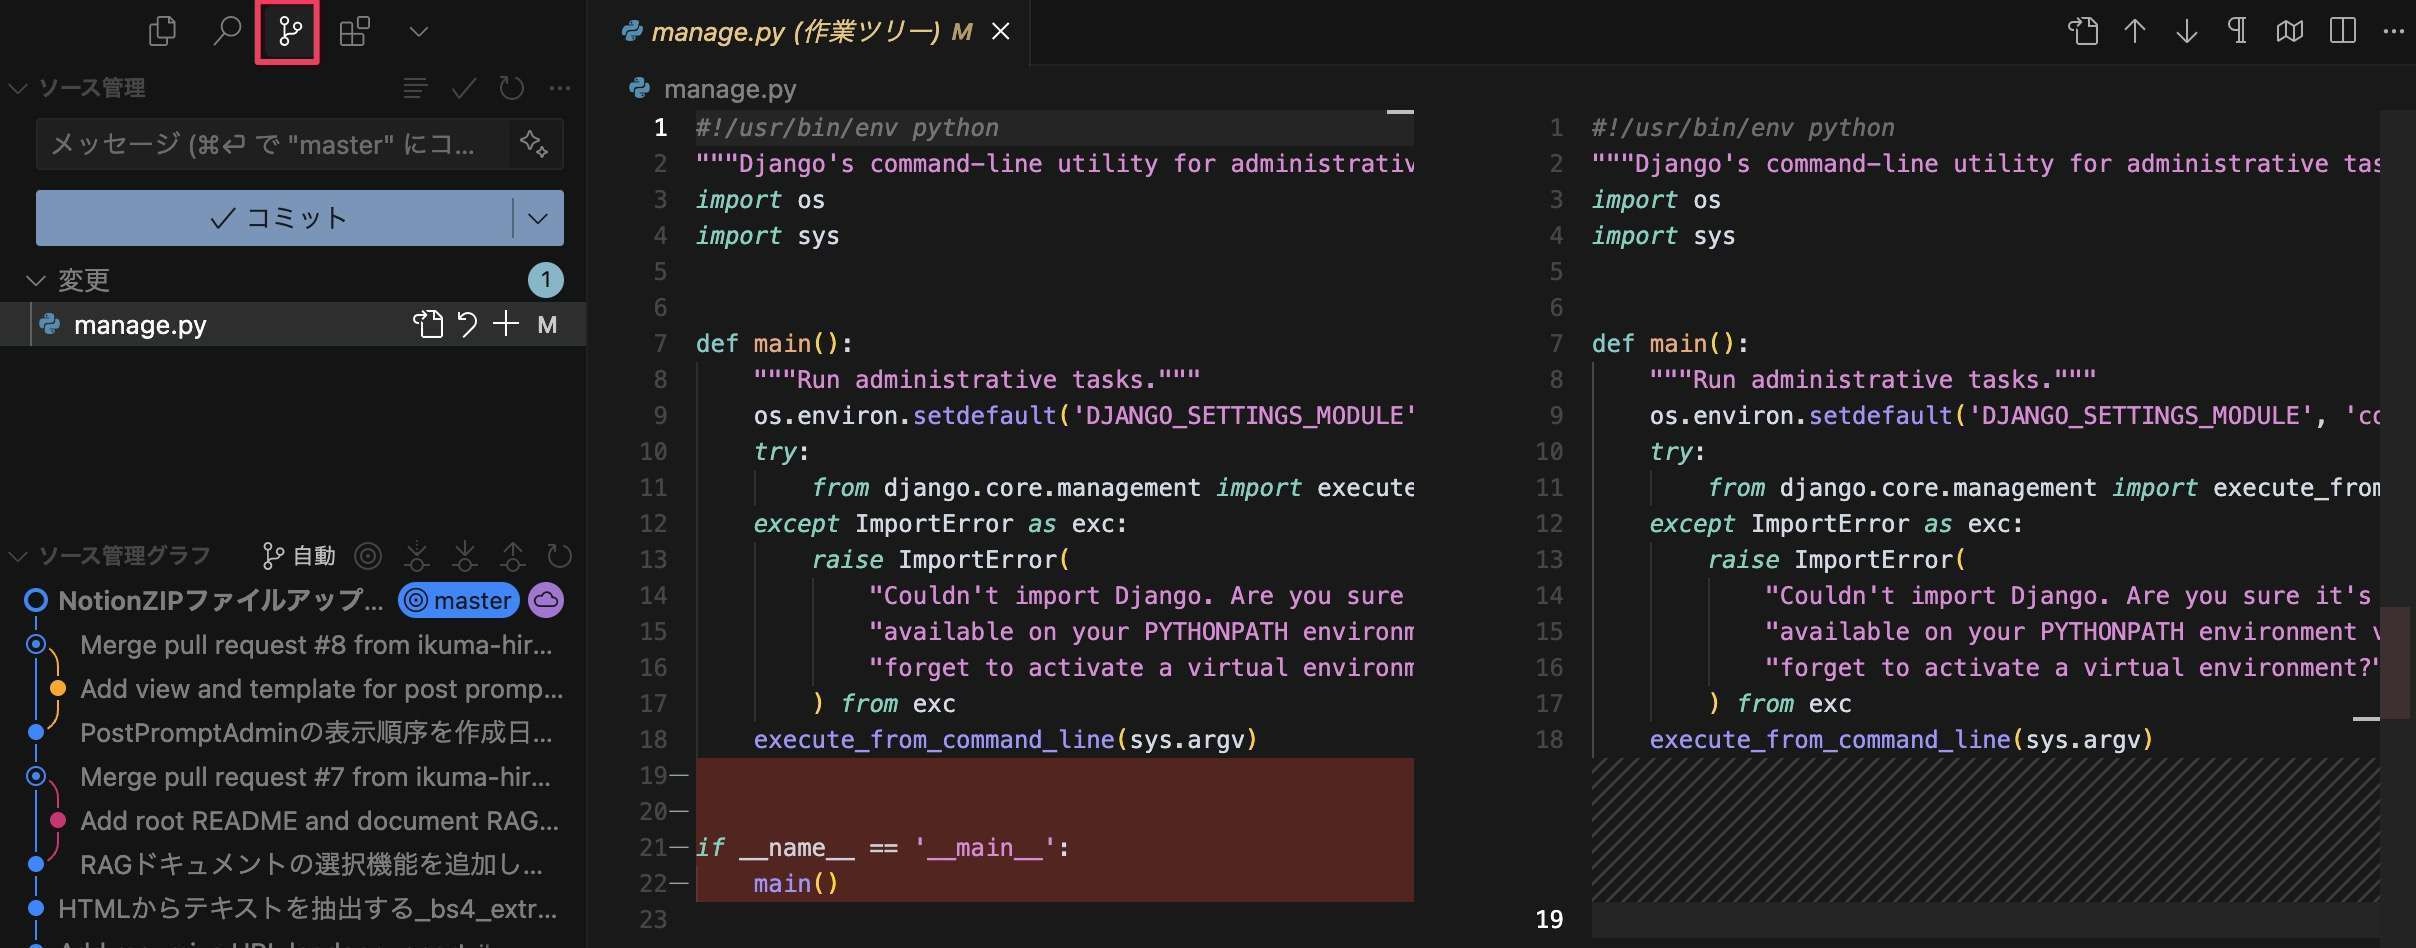
Task: Click the commit checkmark icon in header
Action: 463,89
